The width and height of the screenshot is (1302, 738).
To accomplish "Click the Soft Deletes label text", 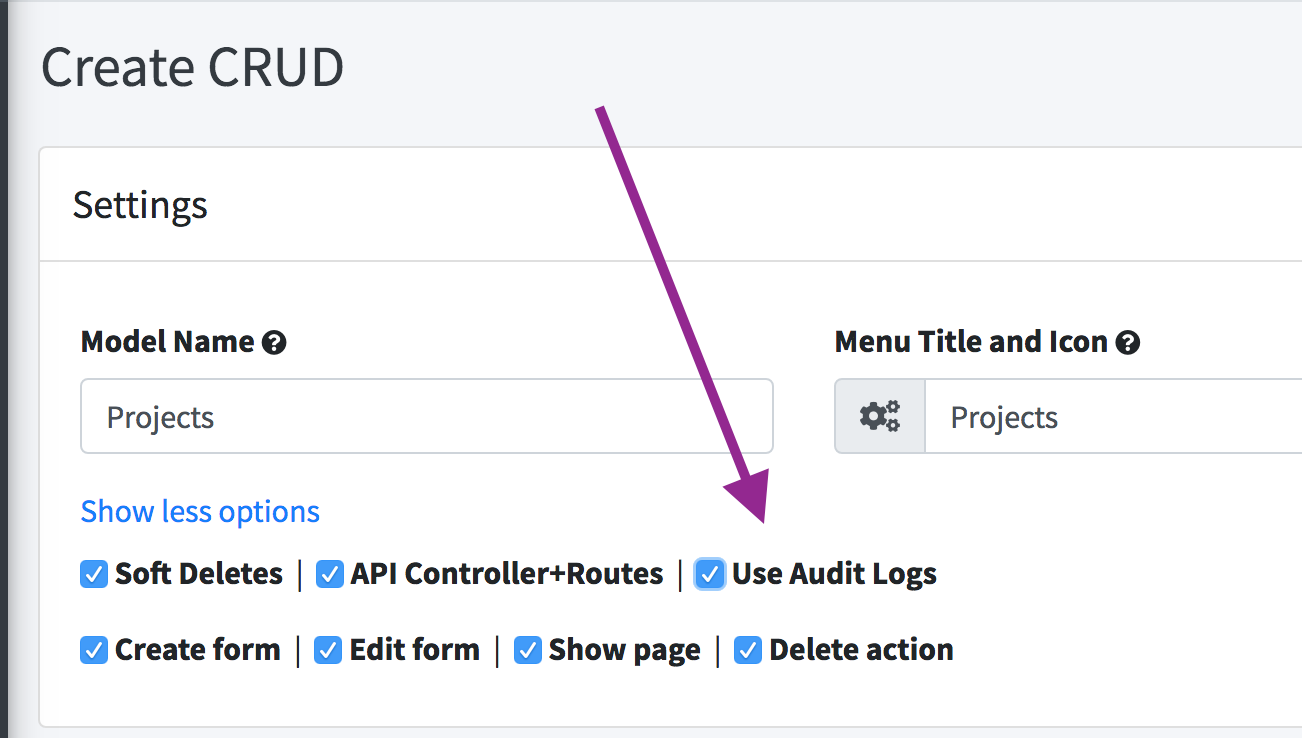I will pos(199,574).
